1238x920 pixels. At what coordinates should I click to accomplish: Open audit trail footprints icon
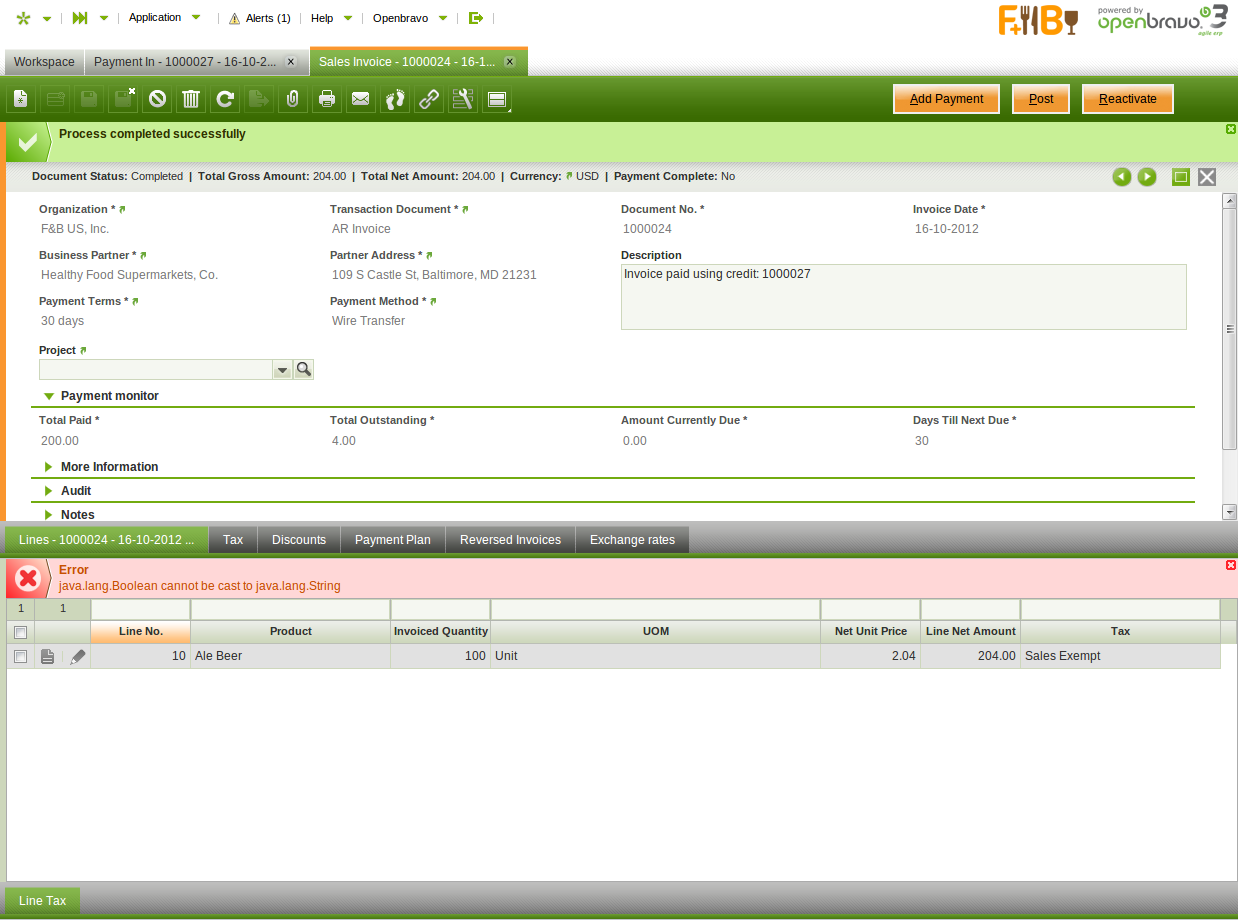395,99
